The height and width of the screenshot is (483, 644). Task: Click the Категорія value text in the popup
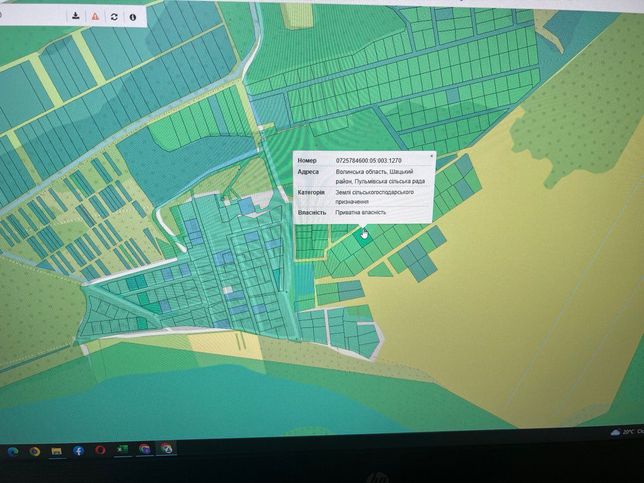click(x=375, y=197)
